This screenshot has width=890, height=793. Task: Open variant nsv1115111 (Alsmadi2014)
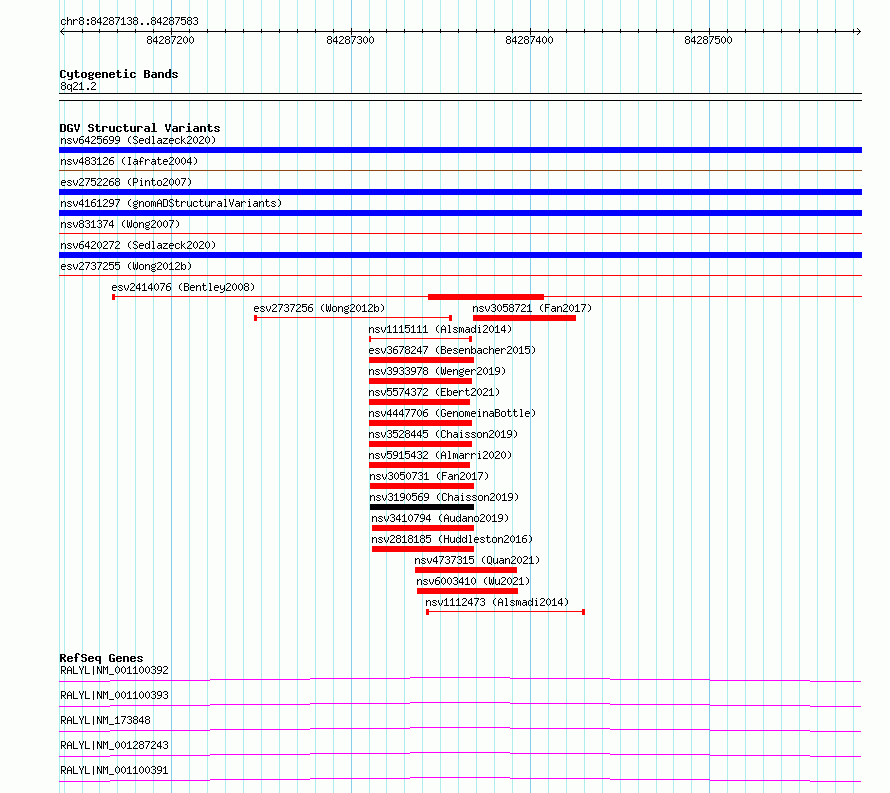point(440,329)
